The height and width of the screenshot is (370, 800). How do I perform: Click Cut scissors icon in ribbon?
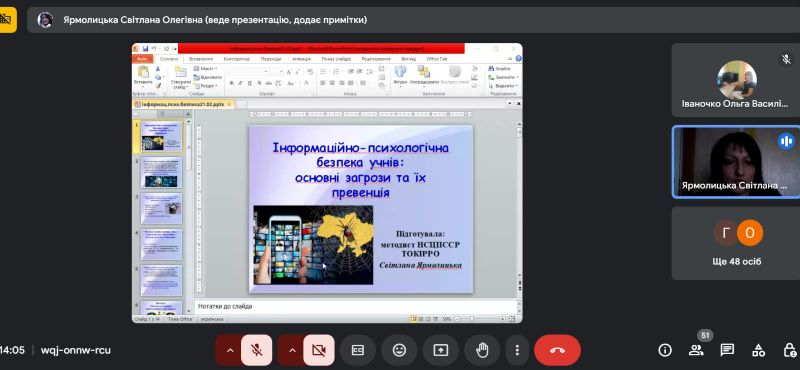pyautogui.click(x=158, y=69)
